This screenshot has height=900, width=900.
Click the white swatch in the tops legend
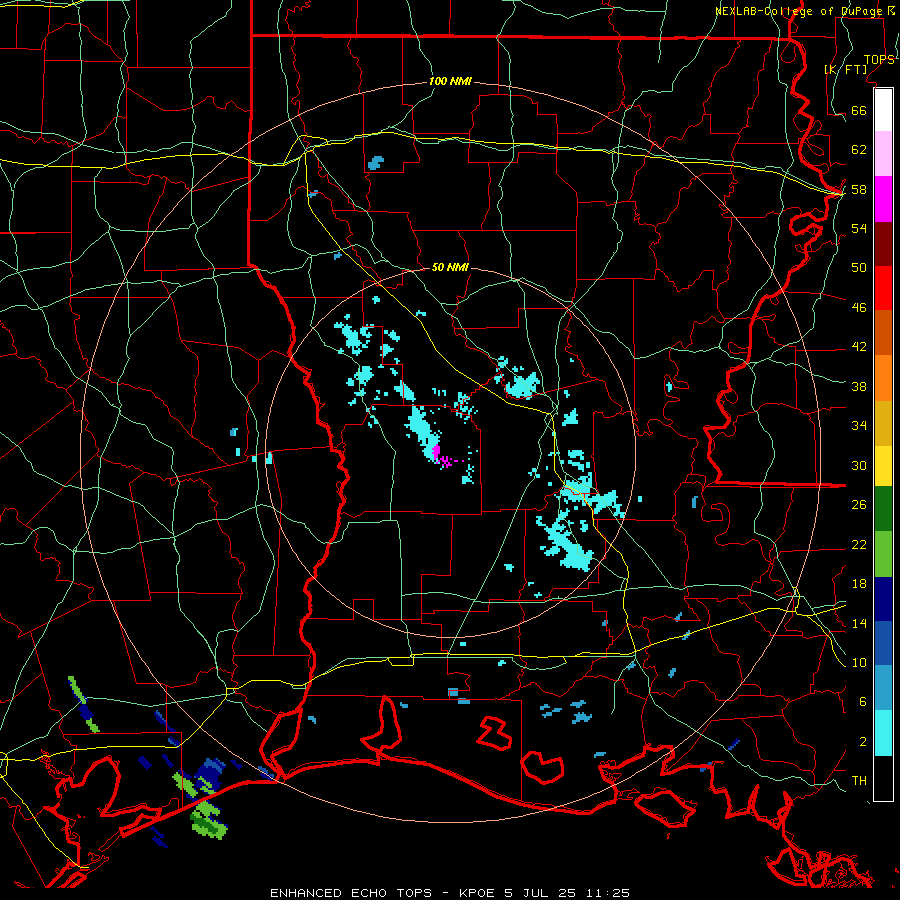(x=883, y=110)
